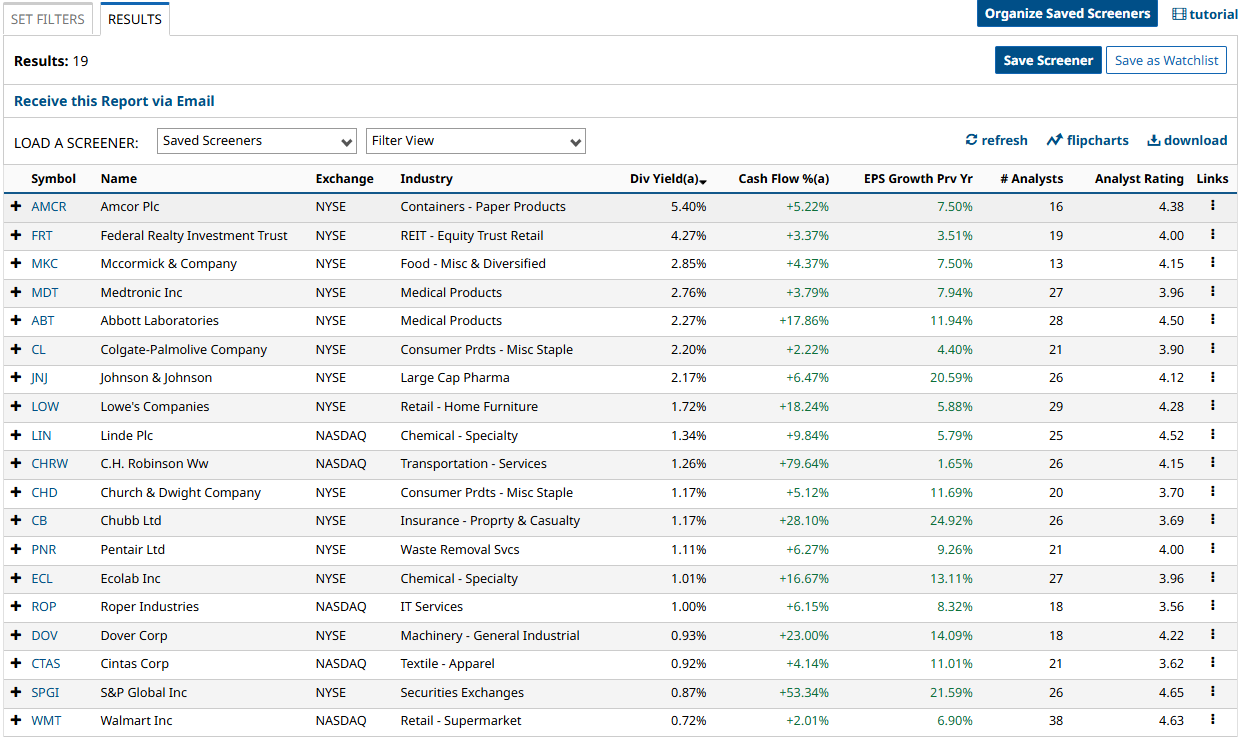This screenshot has width=1241, height=740.
Task: Click the refresh icon
Action: pos(971,140)
